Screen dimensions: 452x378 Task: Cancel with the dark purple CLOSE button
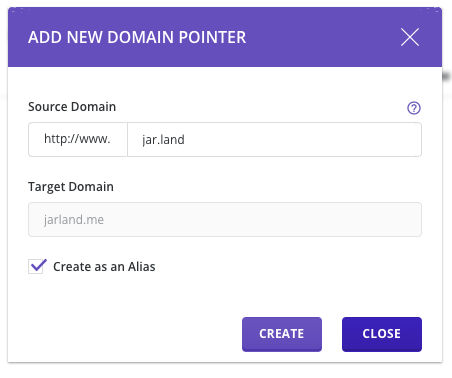click(382, 334)
